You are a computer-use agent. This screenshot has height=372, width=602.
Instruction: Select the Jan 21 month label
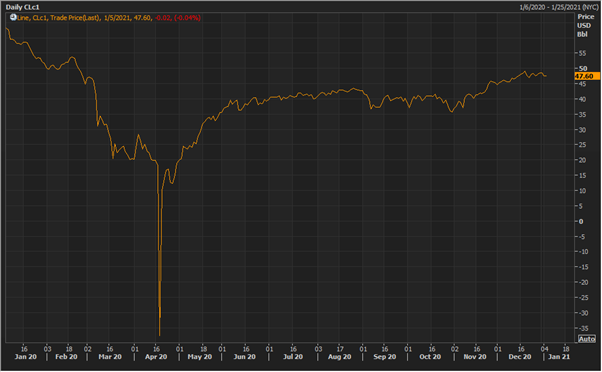point(559,357)
